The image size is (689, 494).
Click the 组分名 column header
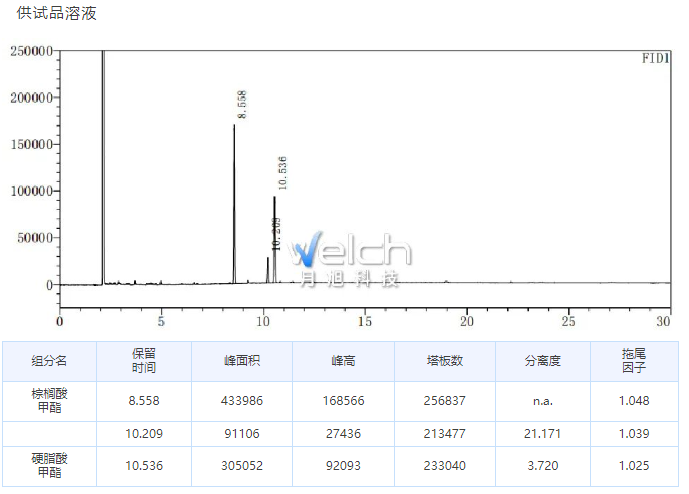click(x=49, y=361)
